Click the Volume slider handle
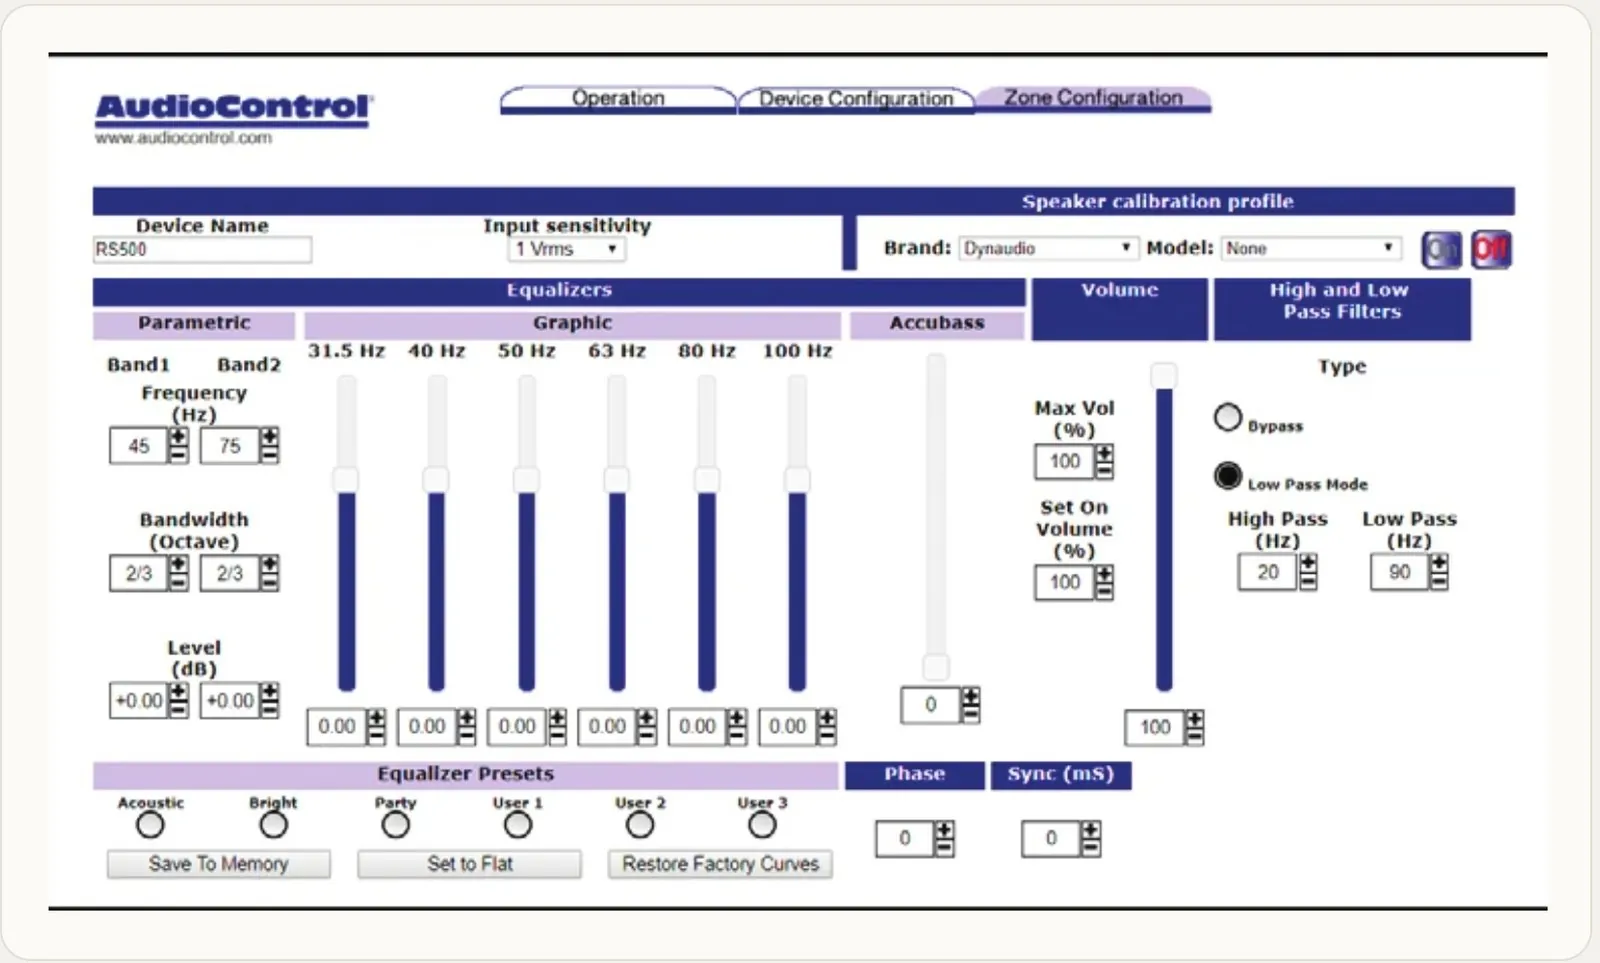The image size is (1600, 963). click(1164, 376)
